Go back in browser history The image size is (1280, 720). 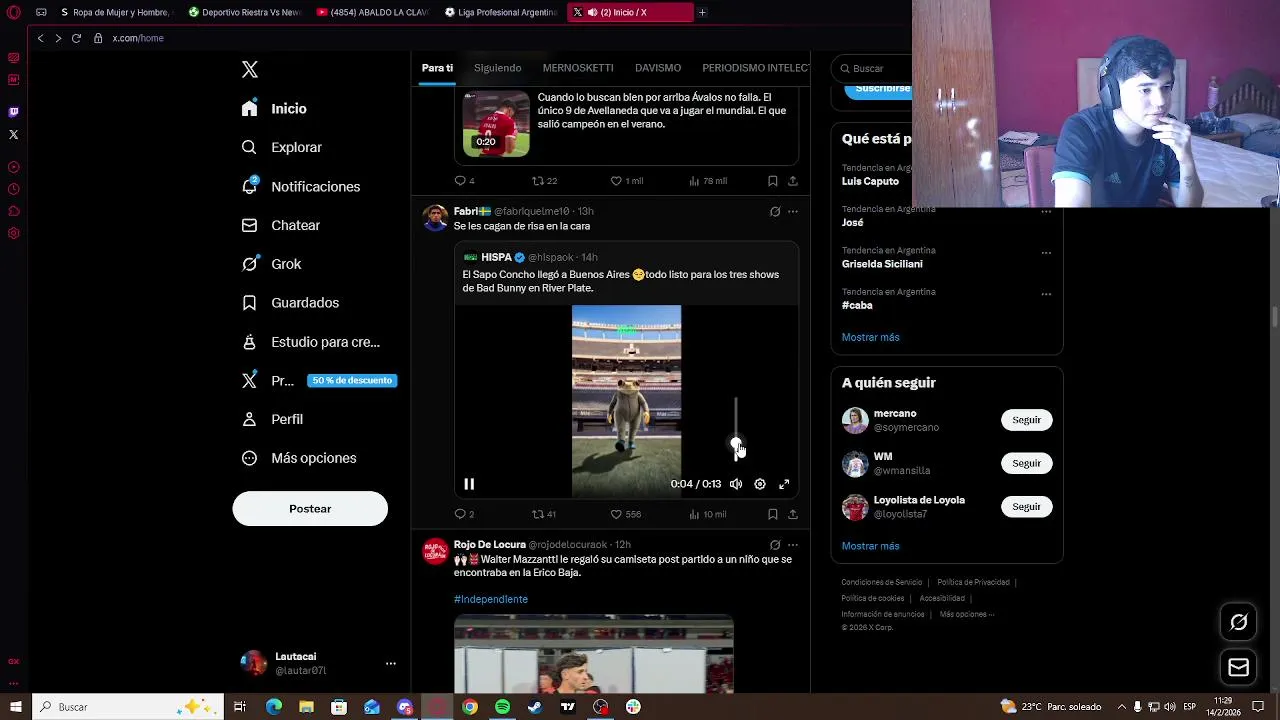coord(40,38)
